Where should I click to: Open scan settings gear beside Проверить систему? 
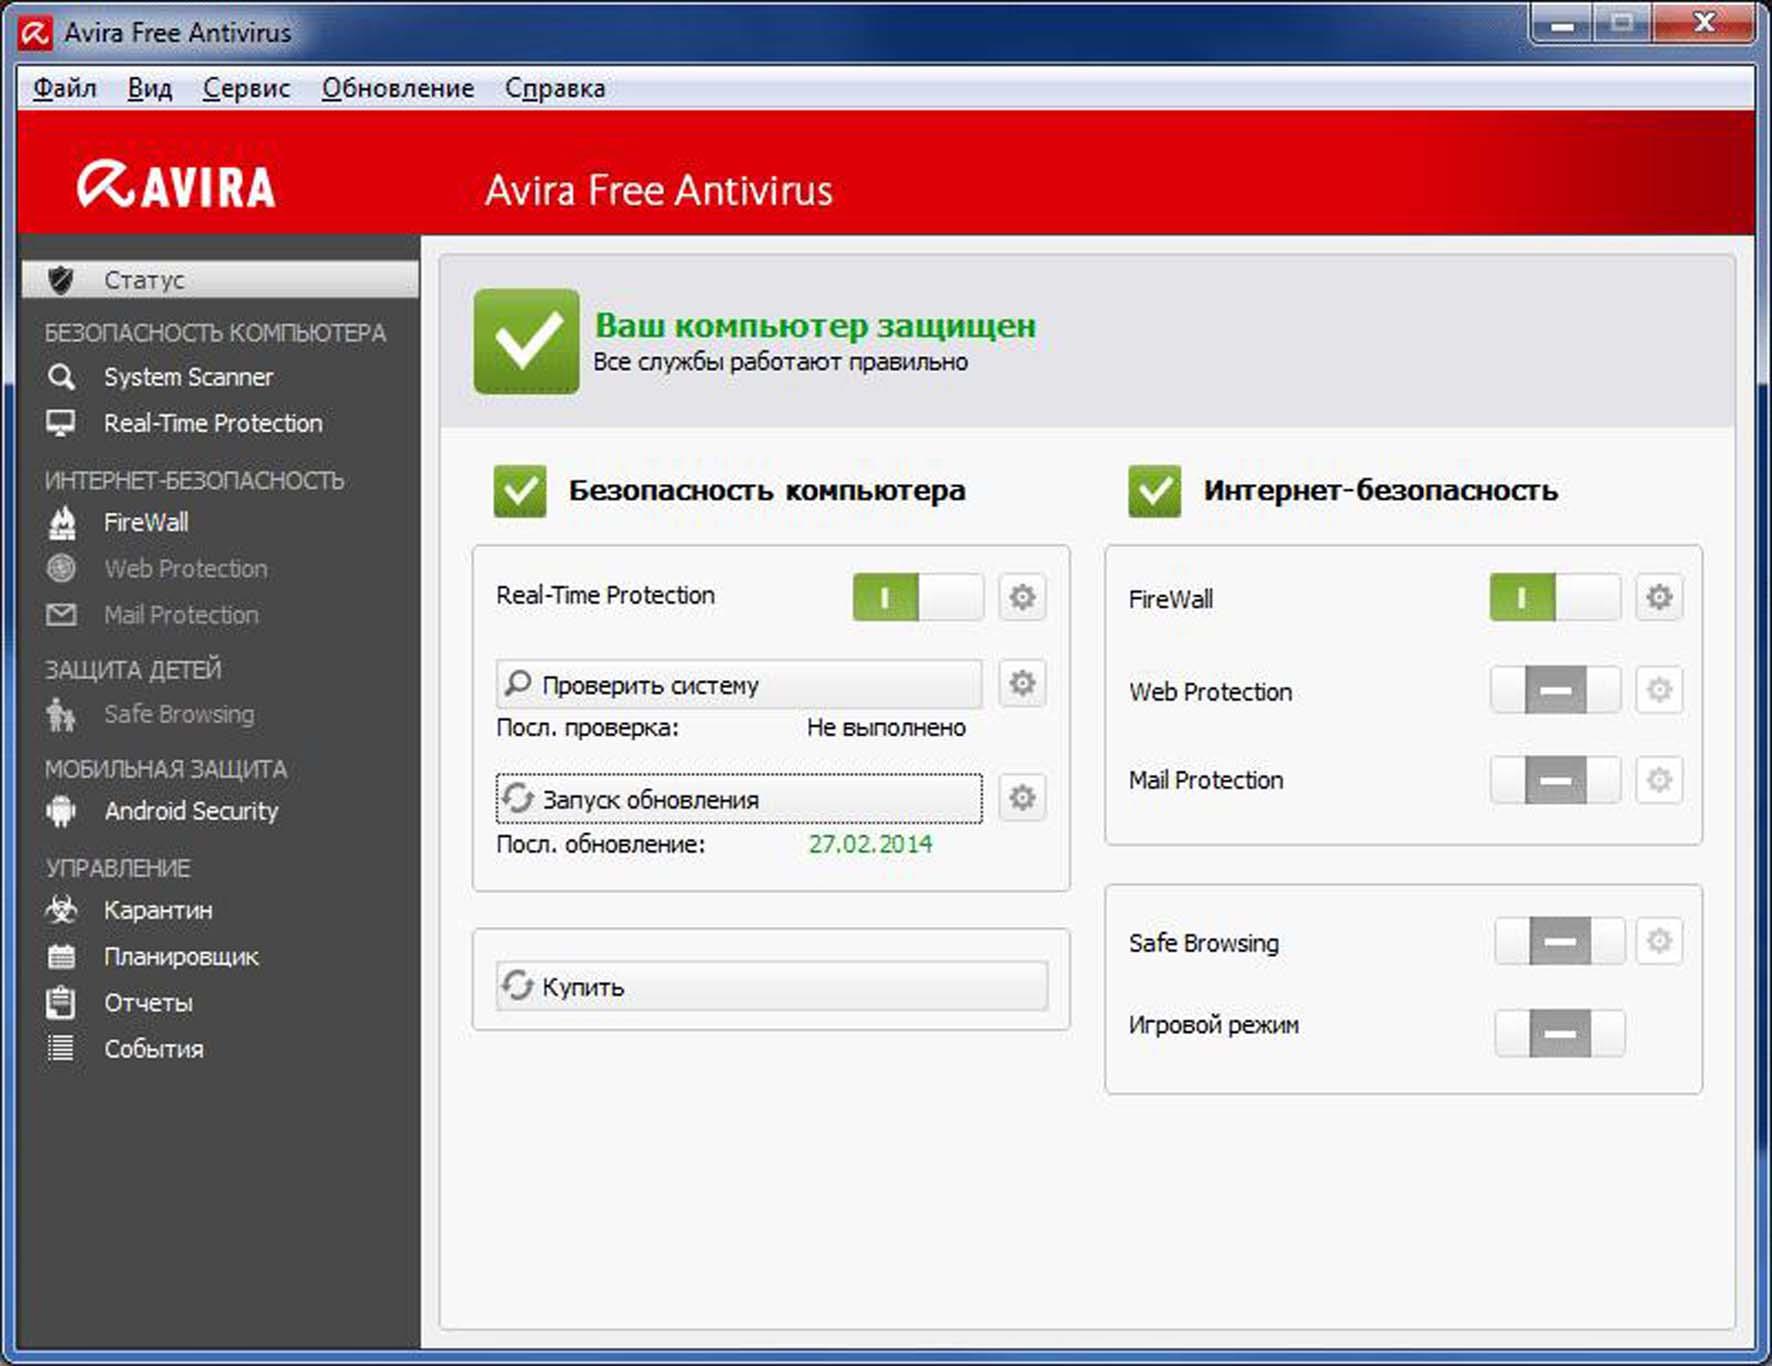click(x=1022, y=683)
